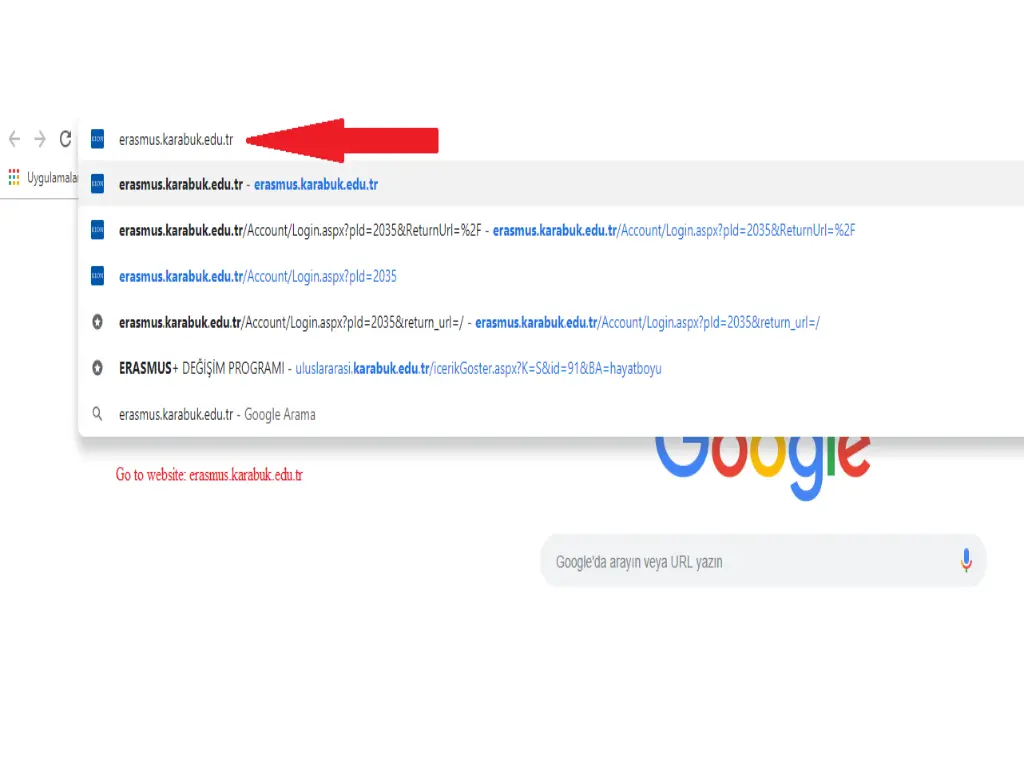Click the star icon of the return_url suggestion
The width and height of the screenshot is (1024, 768).
click(x=97, y=322)
